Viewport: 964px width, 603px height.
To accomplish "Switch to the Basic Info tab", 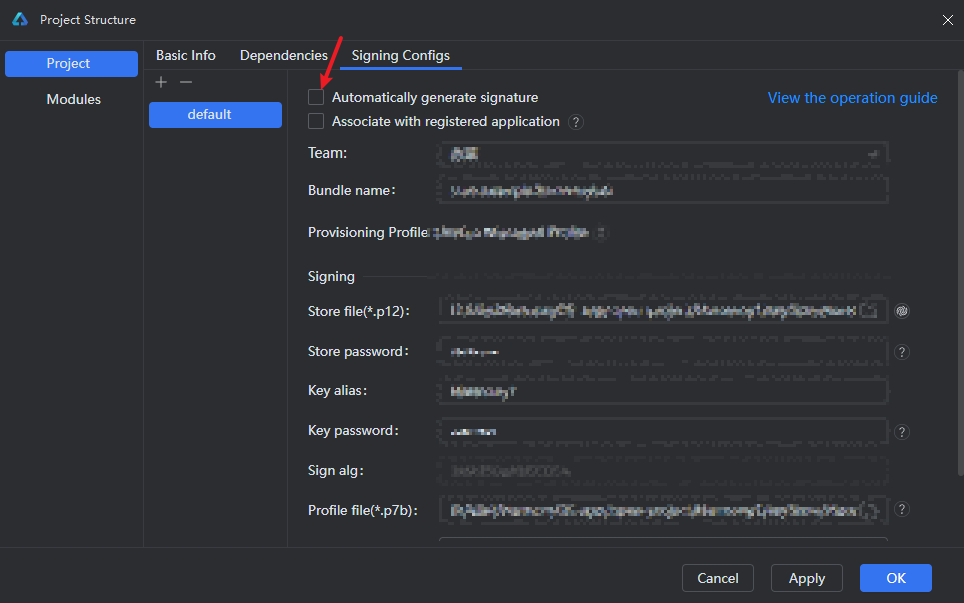I will [x=185, y=56].
